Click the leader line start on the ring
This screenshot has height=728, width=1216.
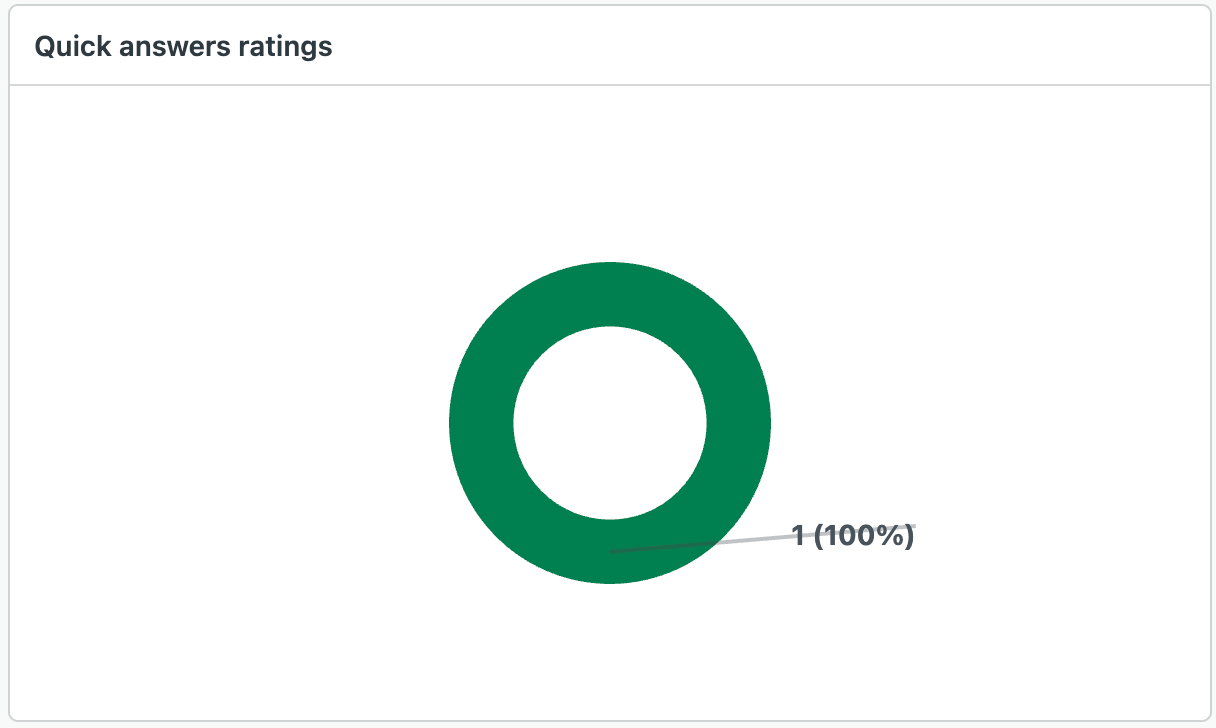pos(613,550)
